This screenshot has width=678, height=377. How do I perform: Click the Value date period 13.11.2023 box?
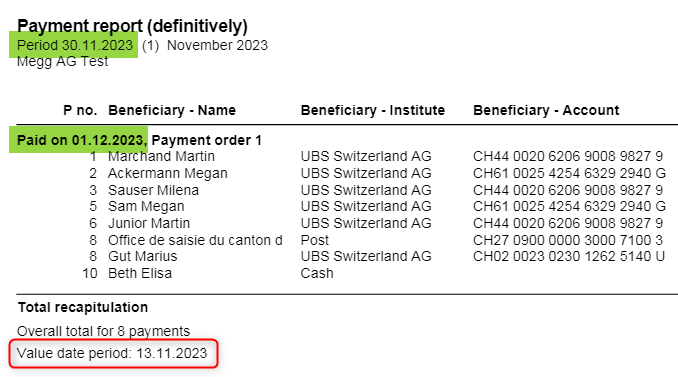coord(113,353)
